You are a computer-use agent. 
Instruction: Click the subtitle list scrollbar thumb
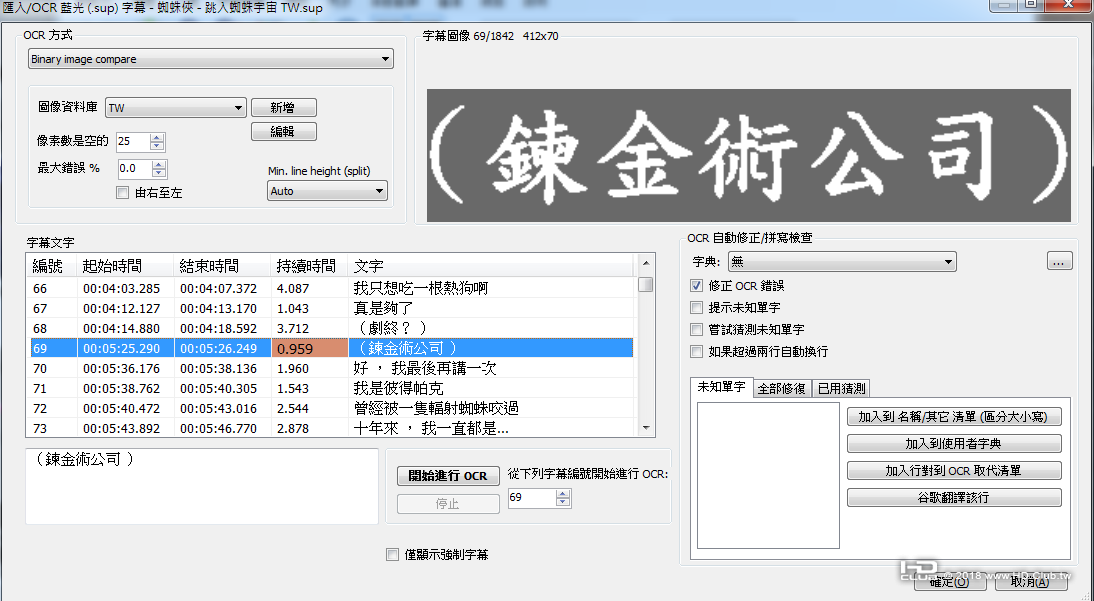645,284
